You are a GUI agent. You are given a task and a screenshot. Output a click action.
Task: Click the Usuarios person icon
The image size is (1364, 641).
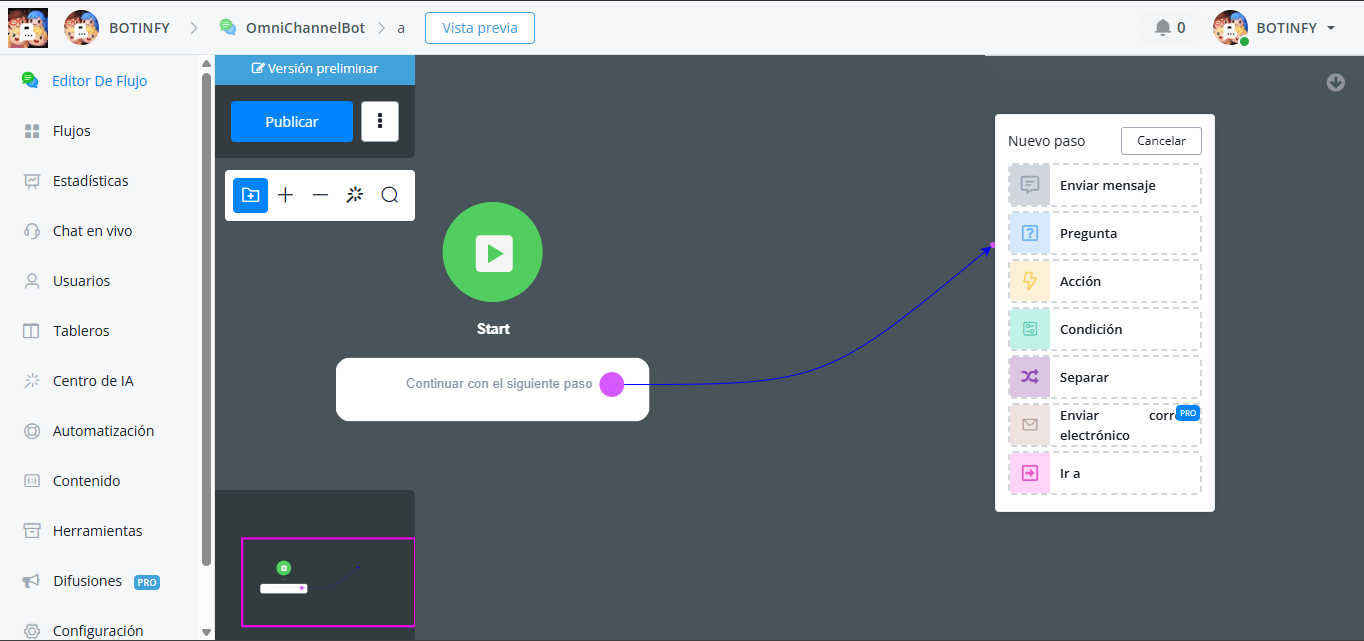(32, 281)
